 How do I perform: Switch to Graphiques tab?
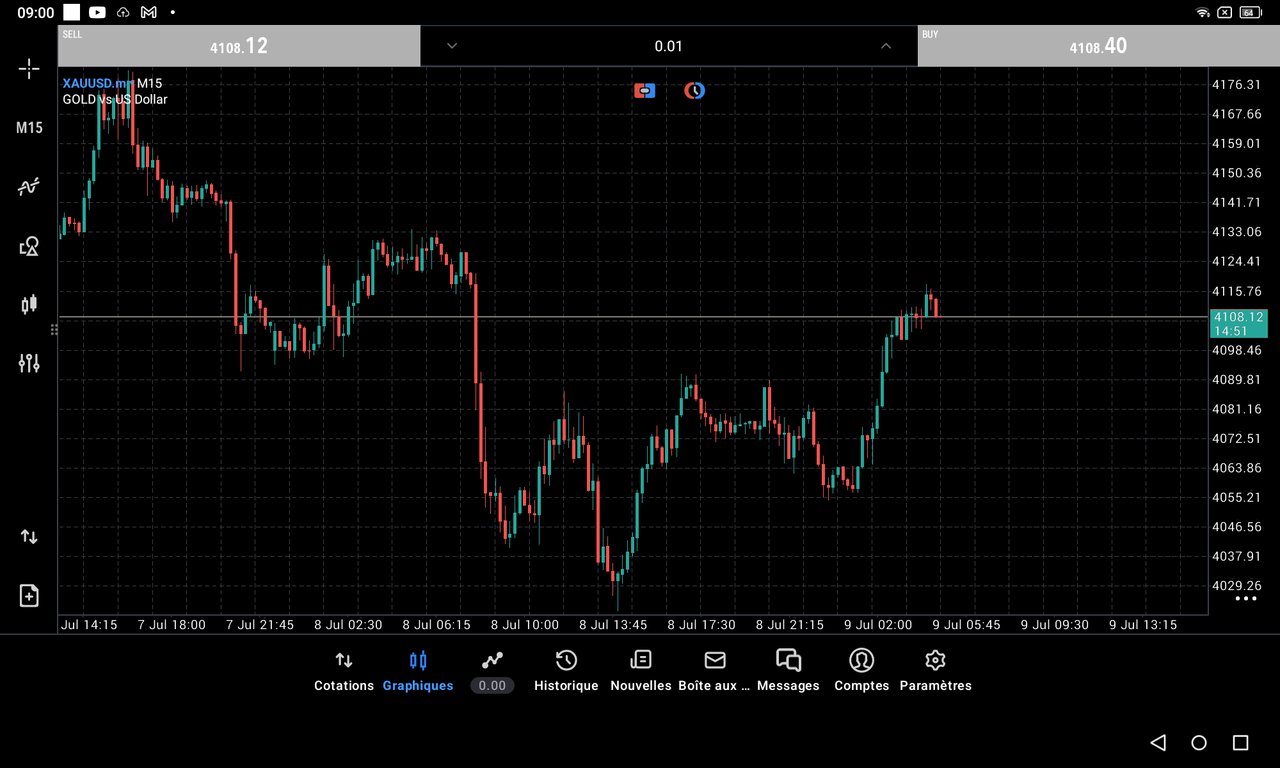tap(418, 671)
